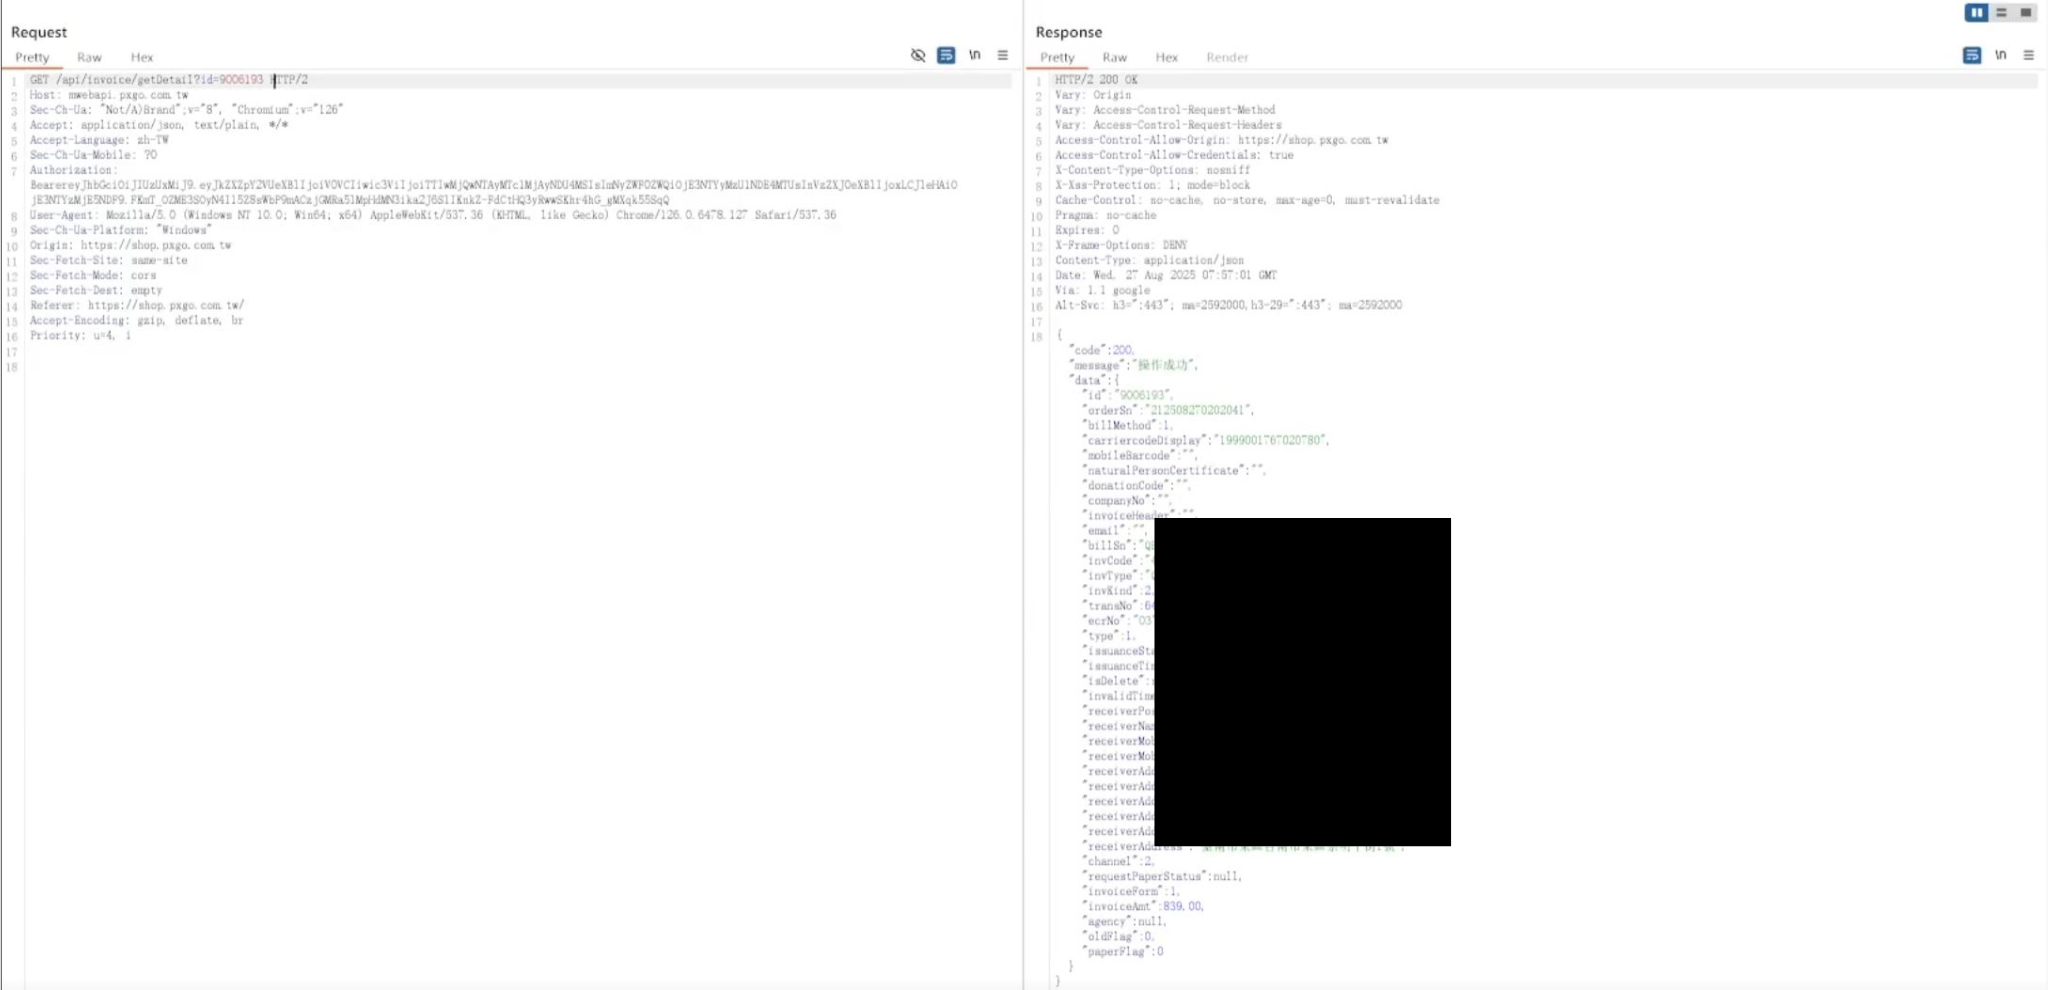Screen dimensions: 2048x990
Task: Click the Origin header in request
Action: 130,245
